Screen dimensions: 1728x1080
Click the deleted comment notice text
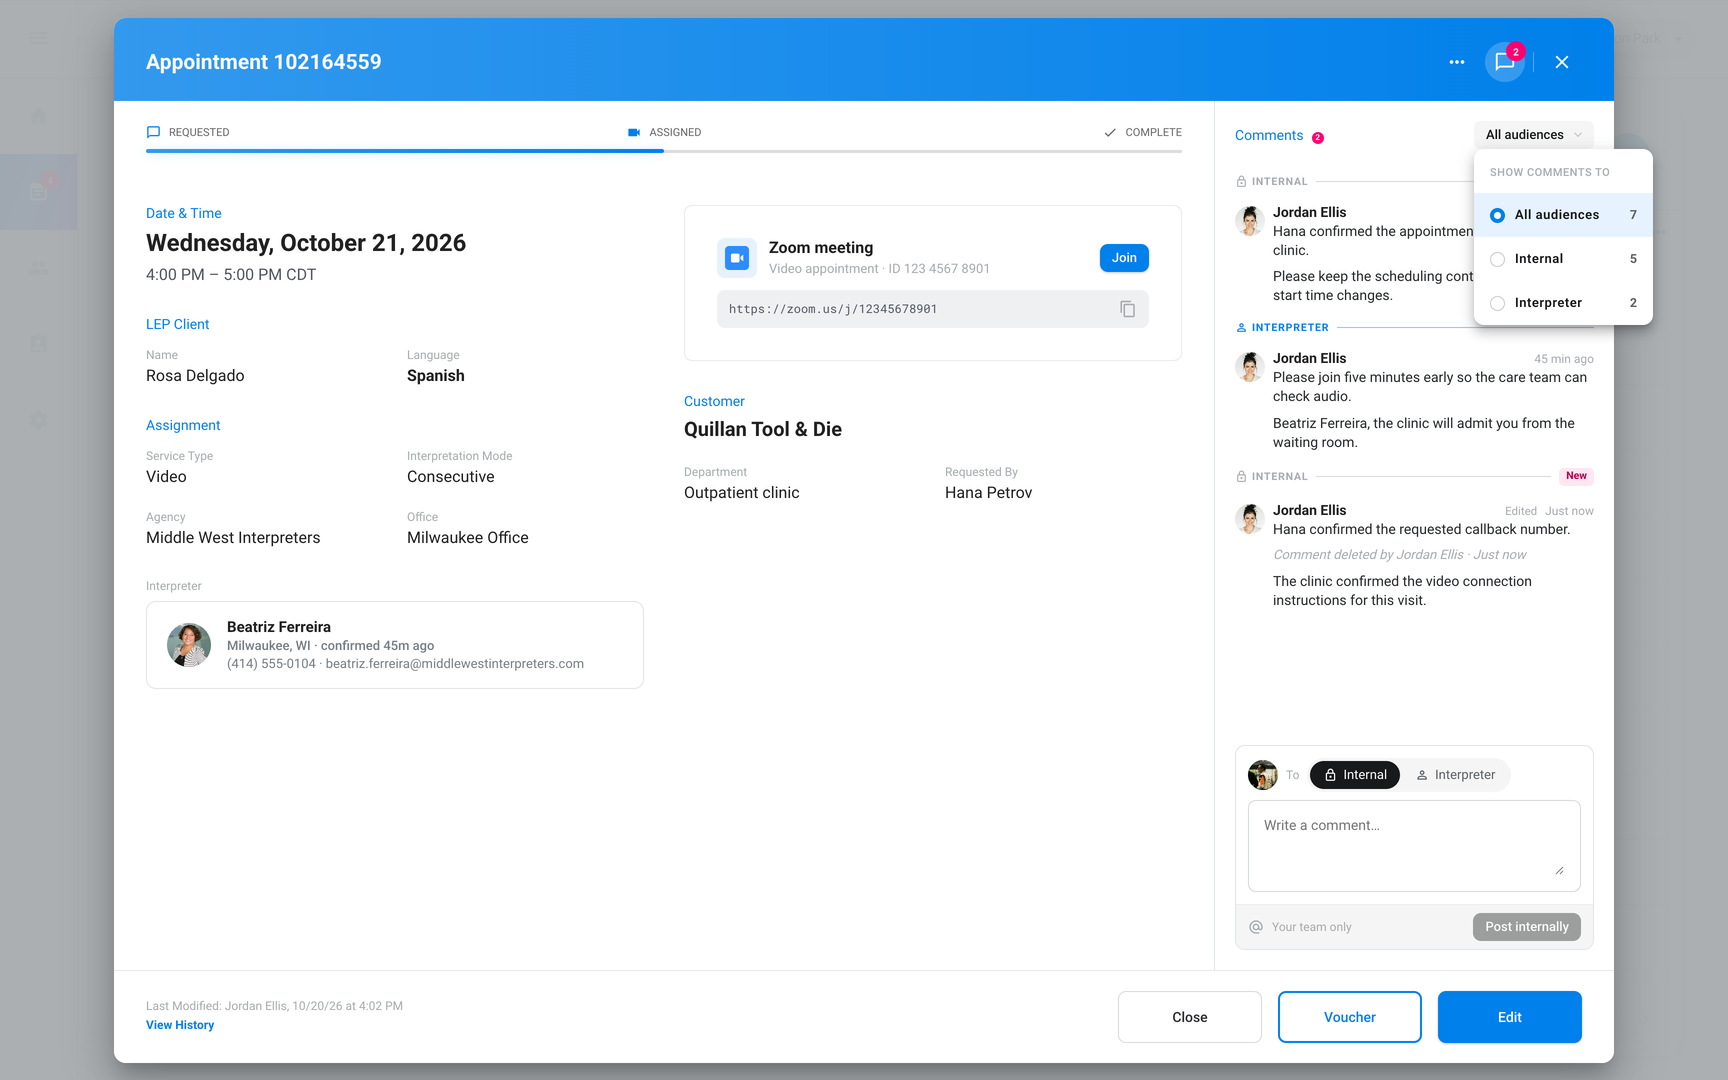(1400, 555)
